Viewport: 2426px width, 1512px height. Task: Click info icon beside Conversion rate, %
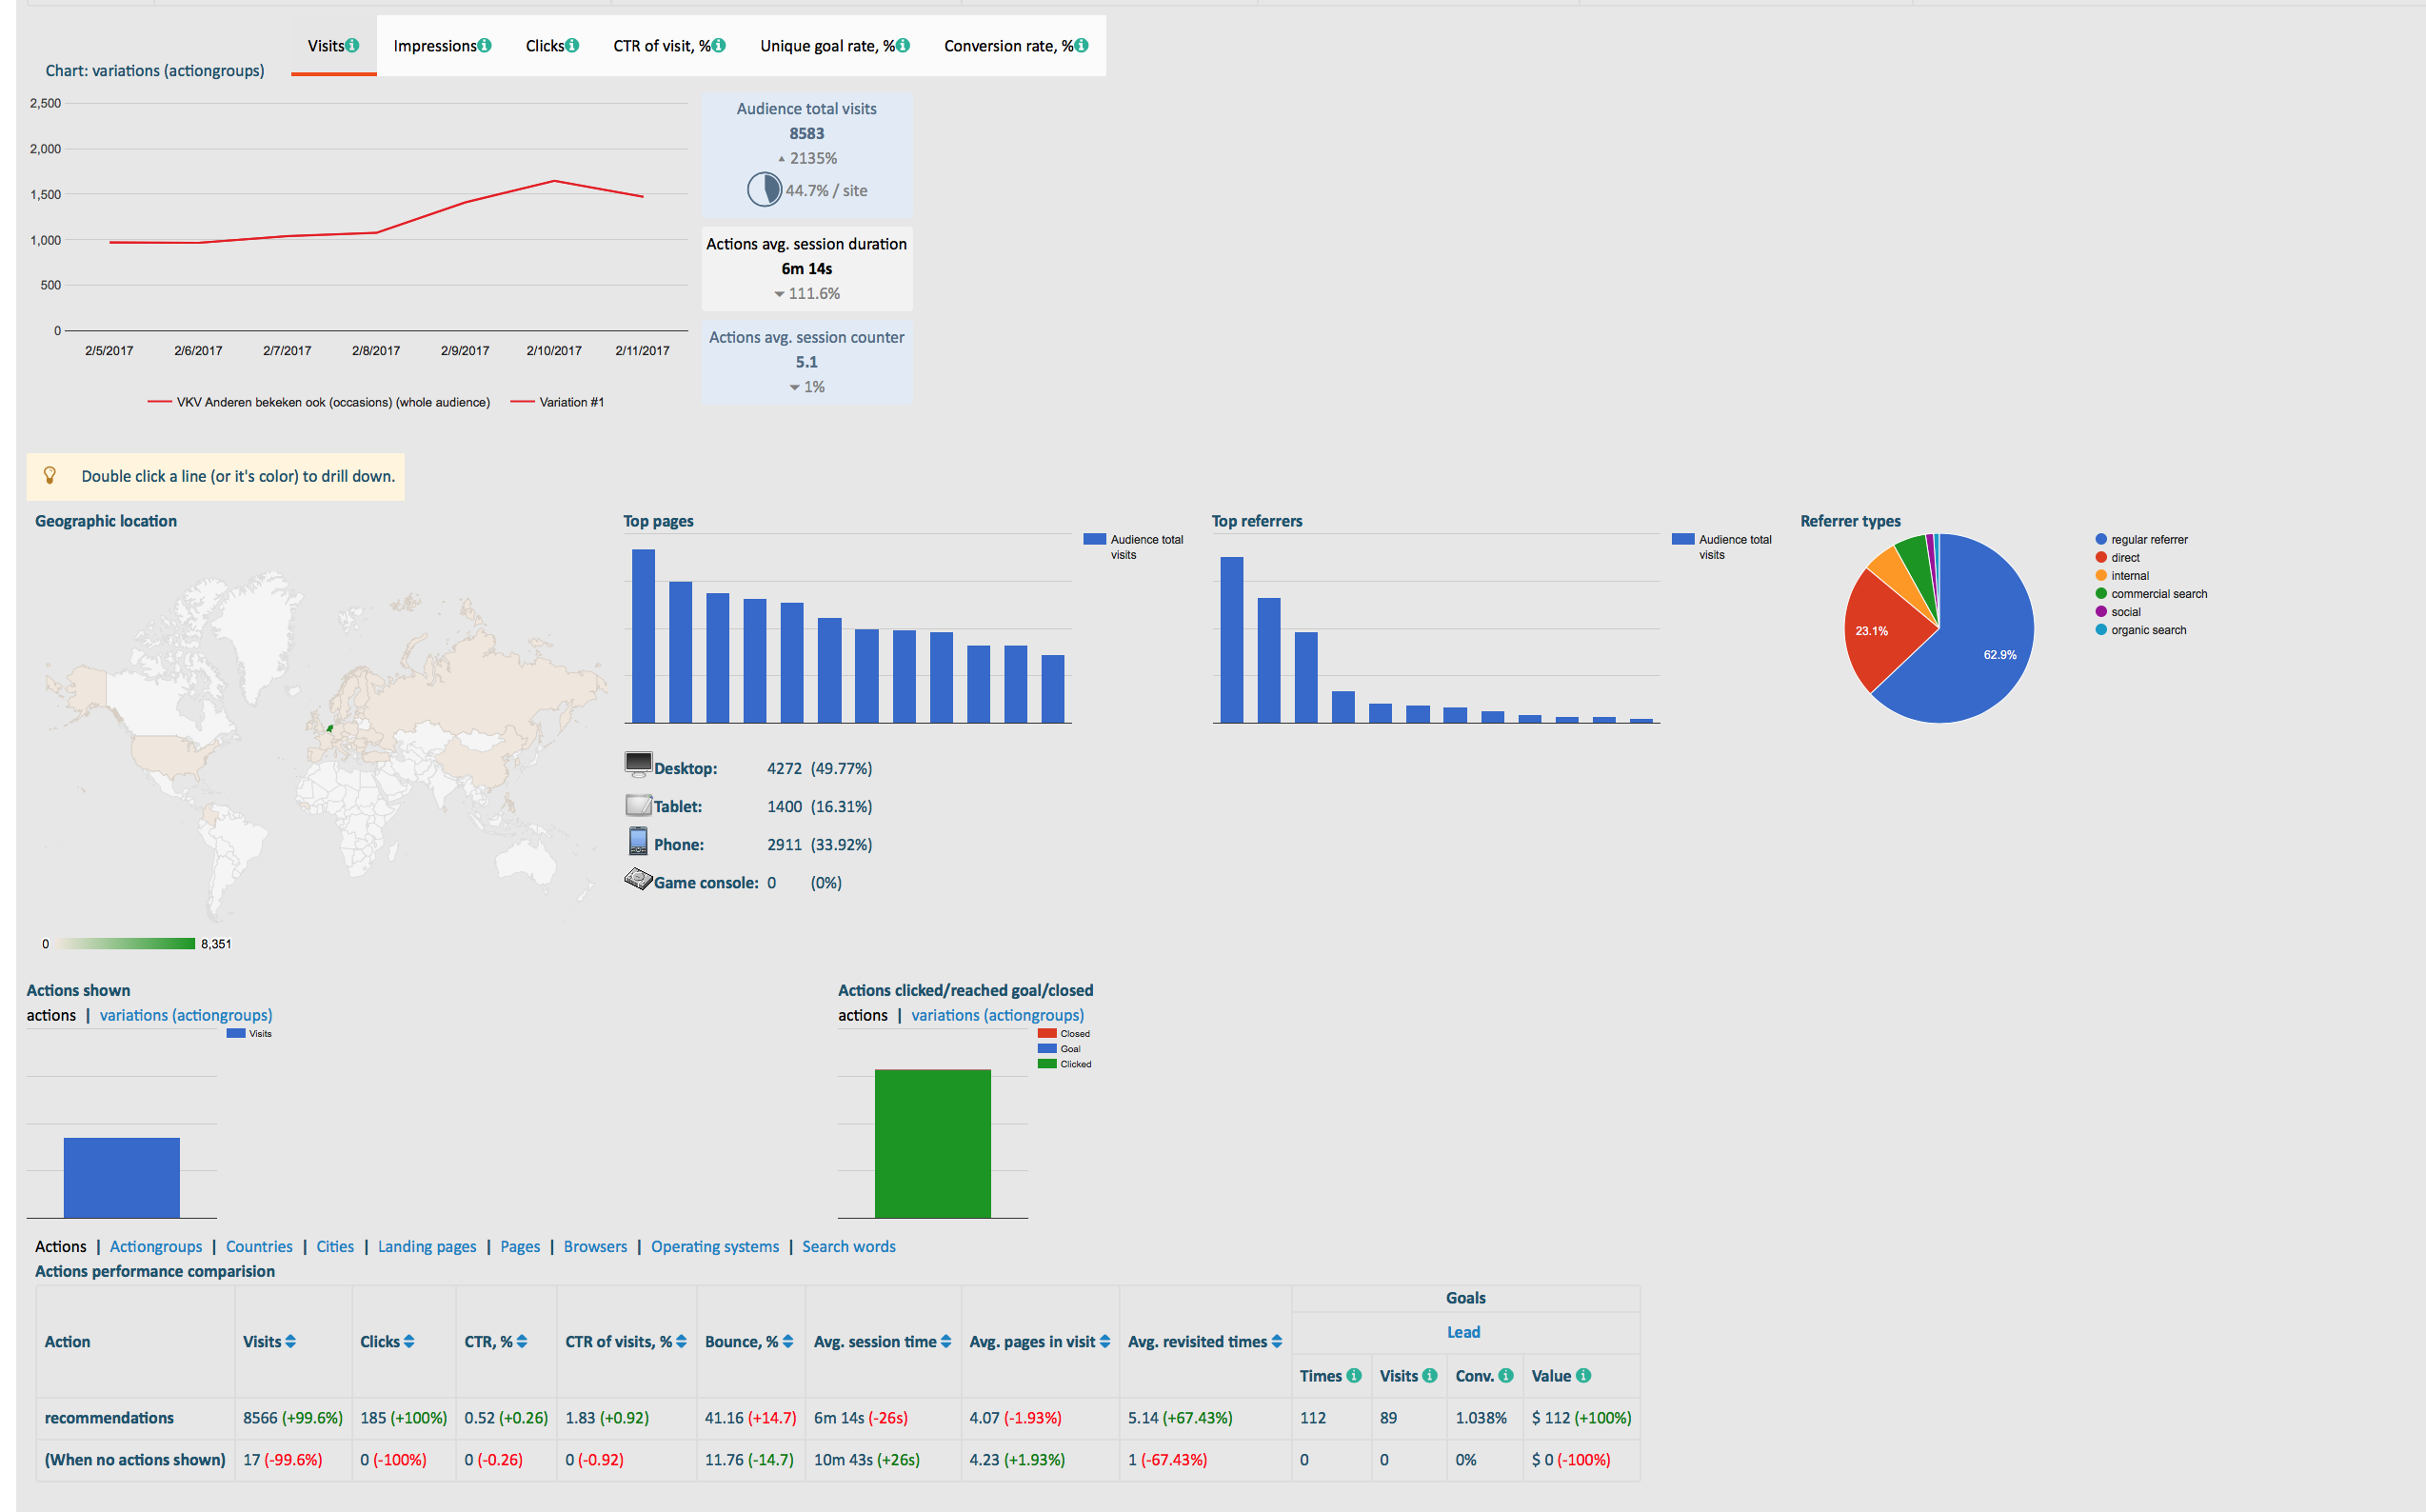click(1081, 45)
